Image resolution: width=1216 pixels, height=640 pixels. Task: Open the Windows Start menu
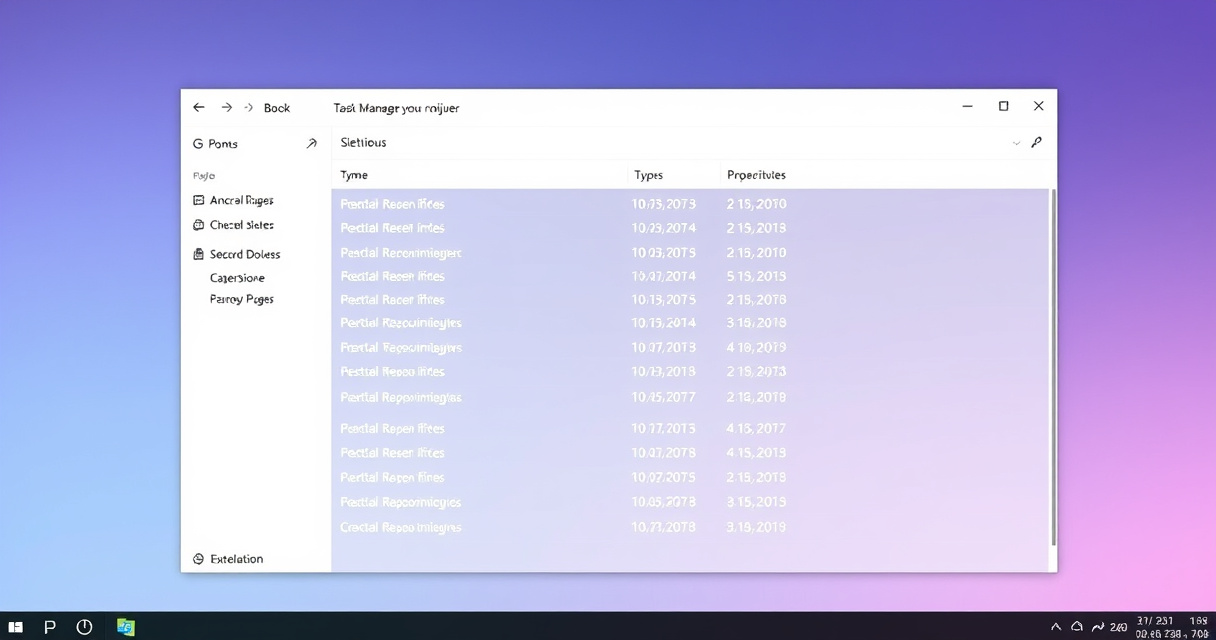point(16,627)
